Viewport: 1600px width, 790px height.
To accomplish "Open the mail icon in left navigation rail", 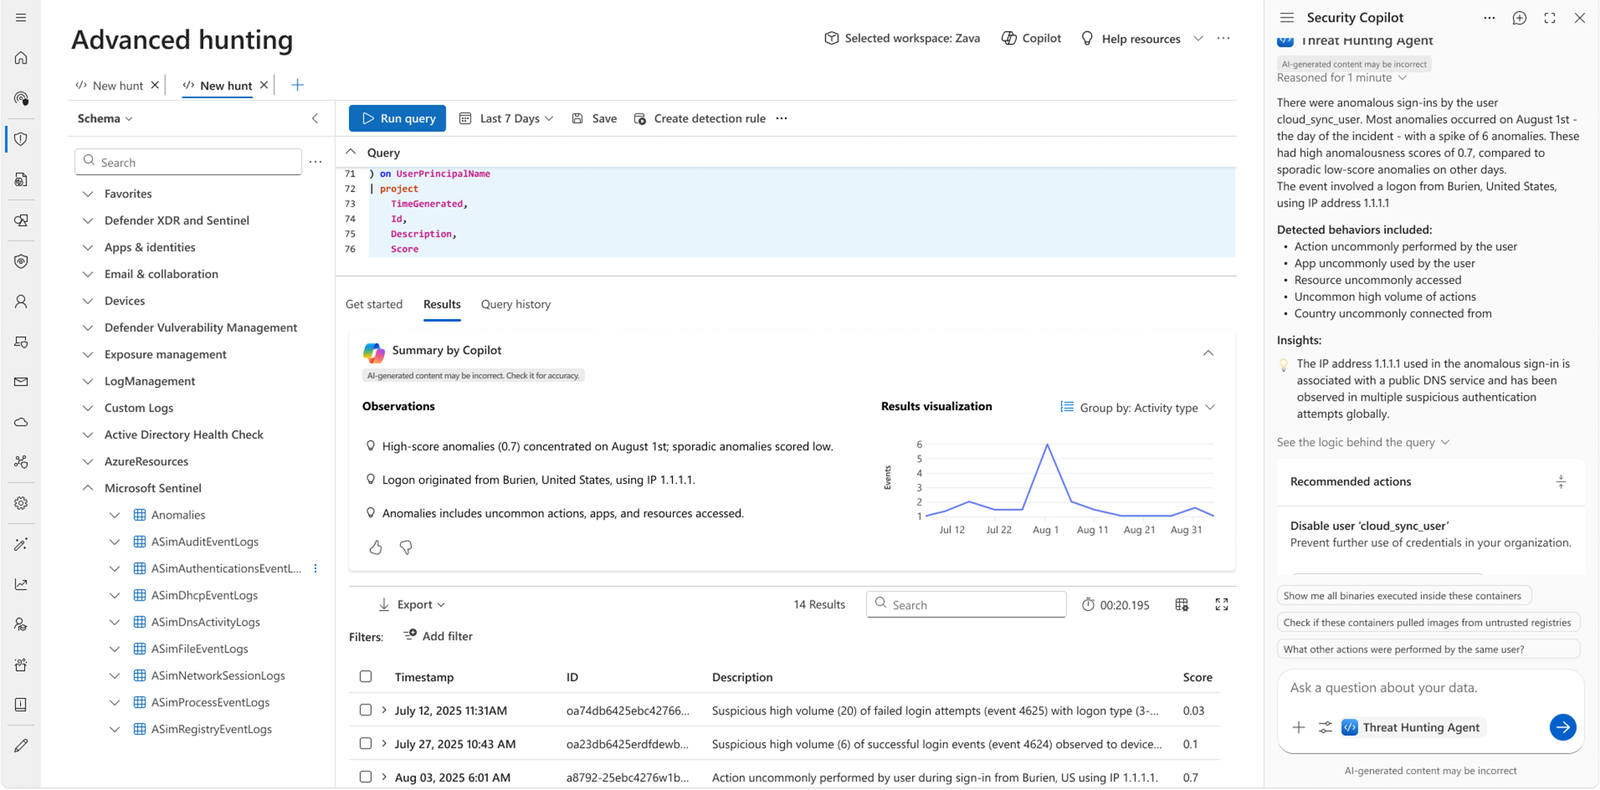I will 21,382.
